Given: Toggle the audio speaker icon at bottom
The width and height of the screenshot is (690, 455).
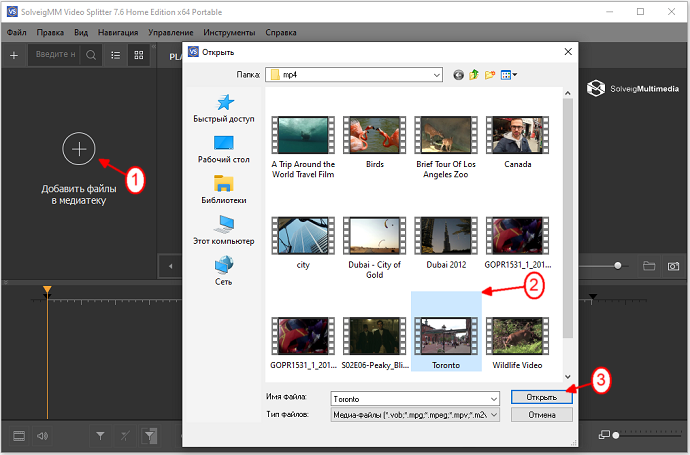Looking at the screenshot, I should [x=42, y=436].
